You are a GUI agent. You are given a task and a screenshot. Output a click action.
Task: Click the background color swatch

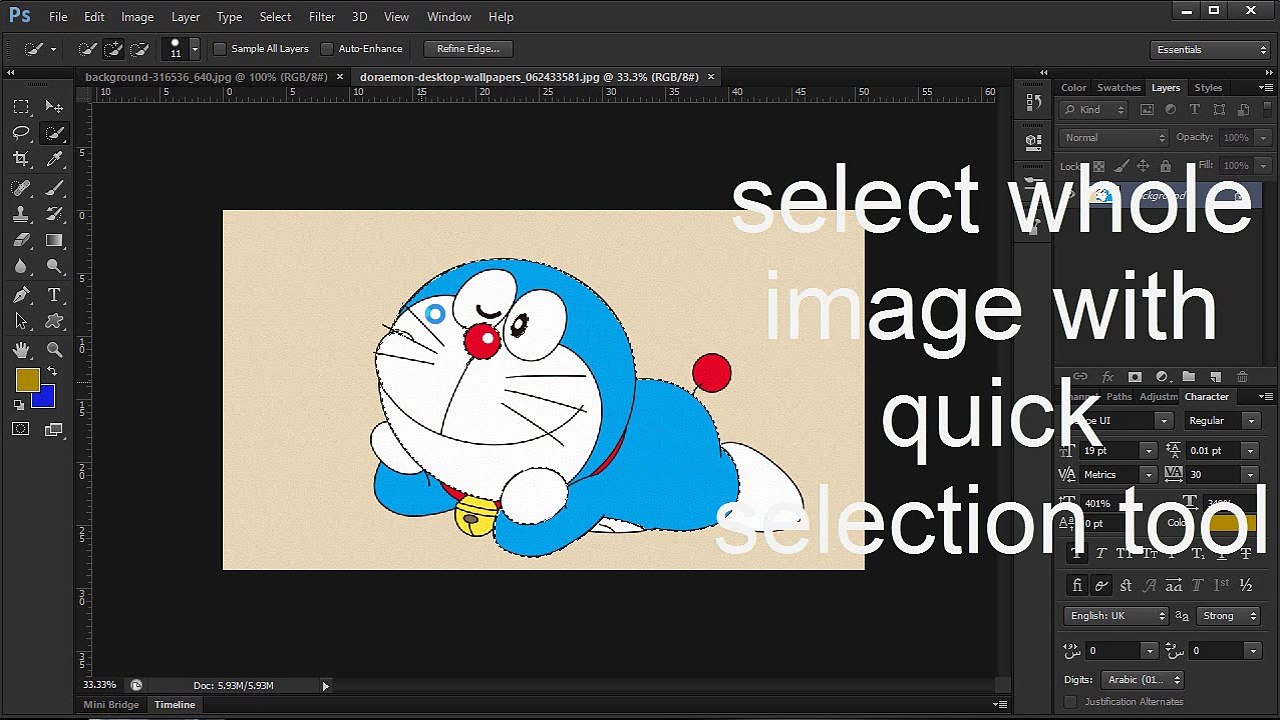point(45,399)
